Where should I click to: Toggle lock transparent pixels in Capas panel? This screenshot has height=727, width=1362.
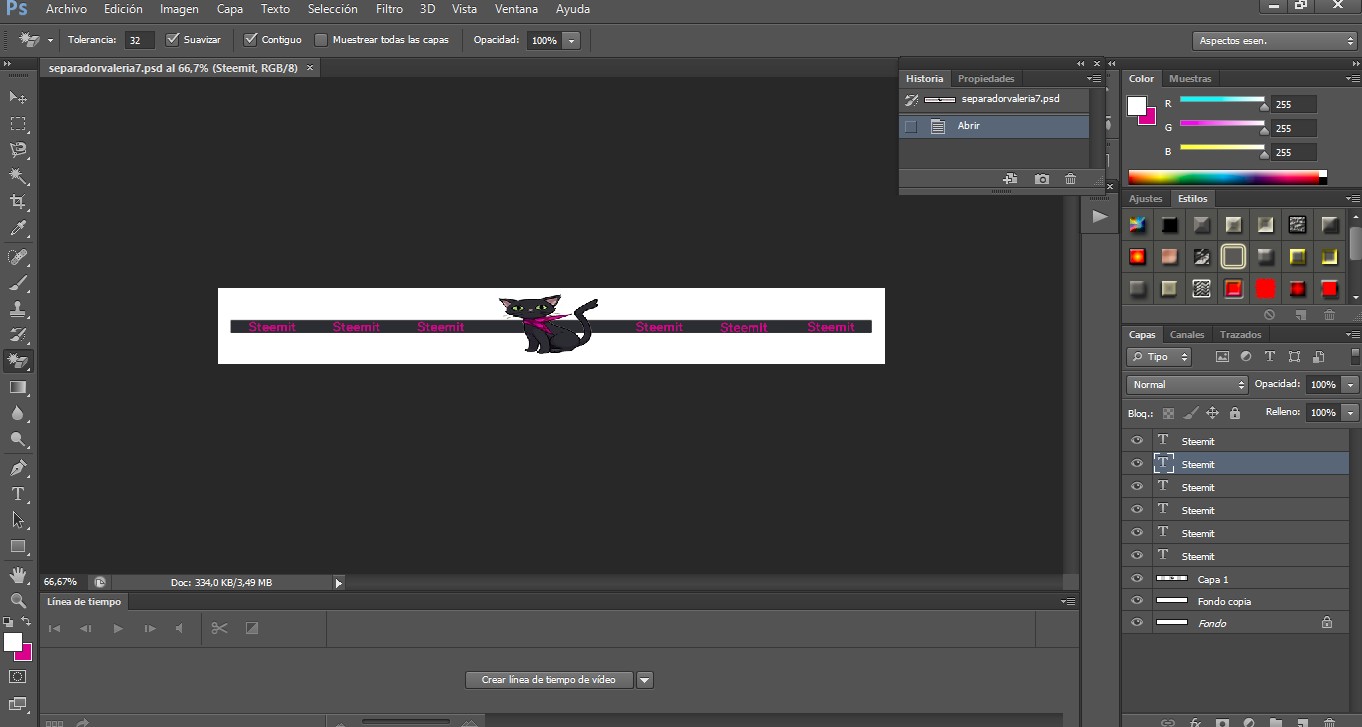pos(1168,413)
